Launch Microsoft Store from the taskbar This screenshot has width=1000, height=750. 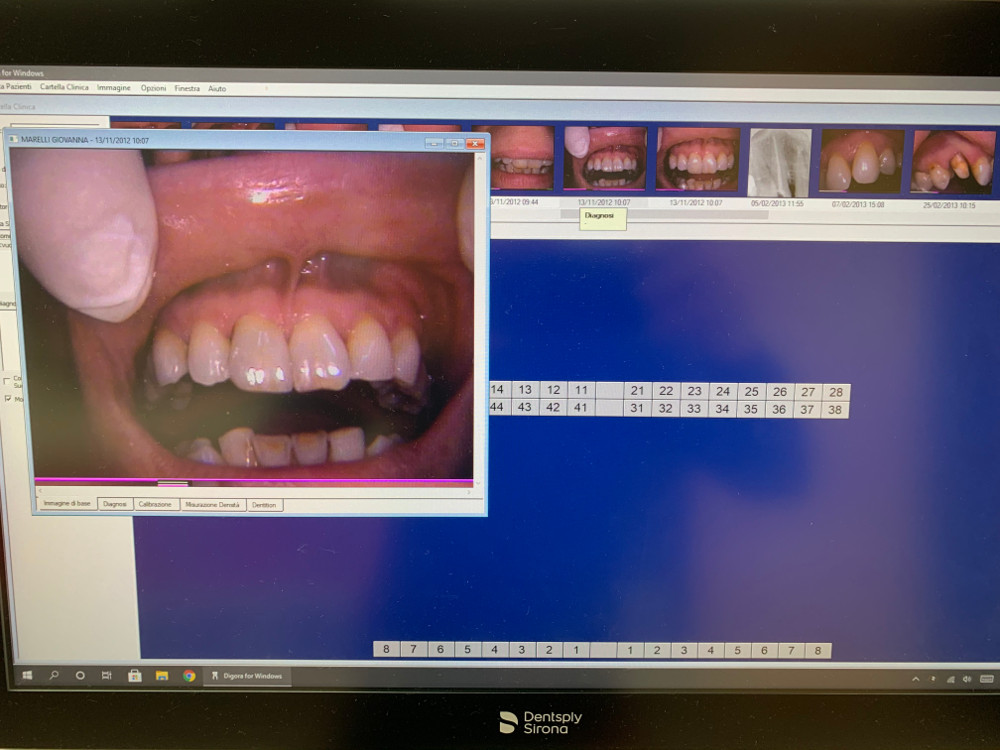[135, 676]
